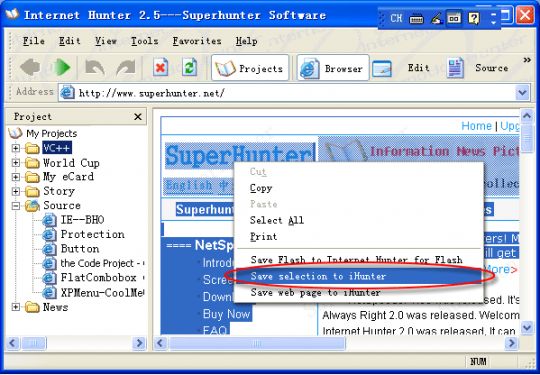
Task: Open the File menu
Action: tap(33, 41)
